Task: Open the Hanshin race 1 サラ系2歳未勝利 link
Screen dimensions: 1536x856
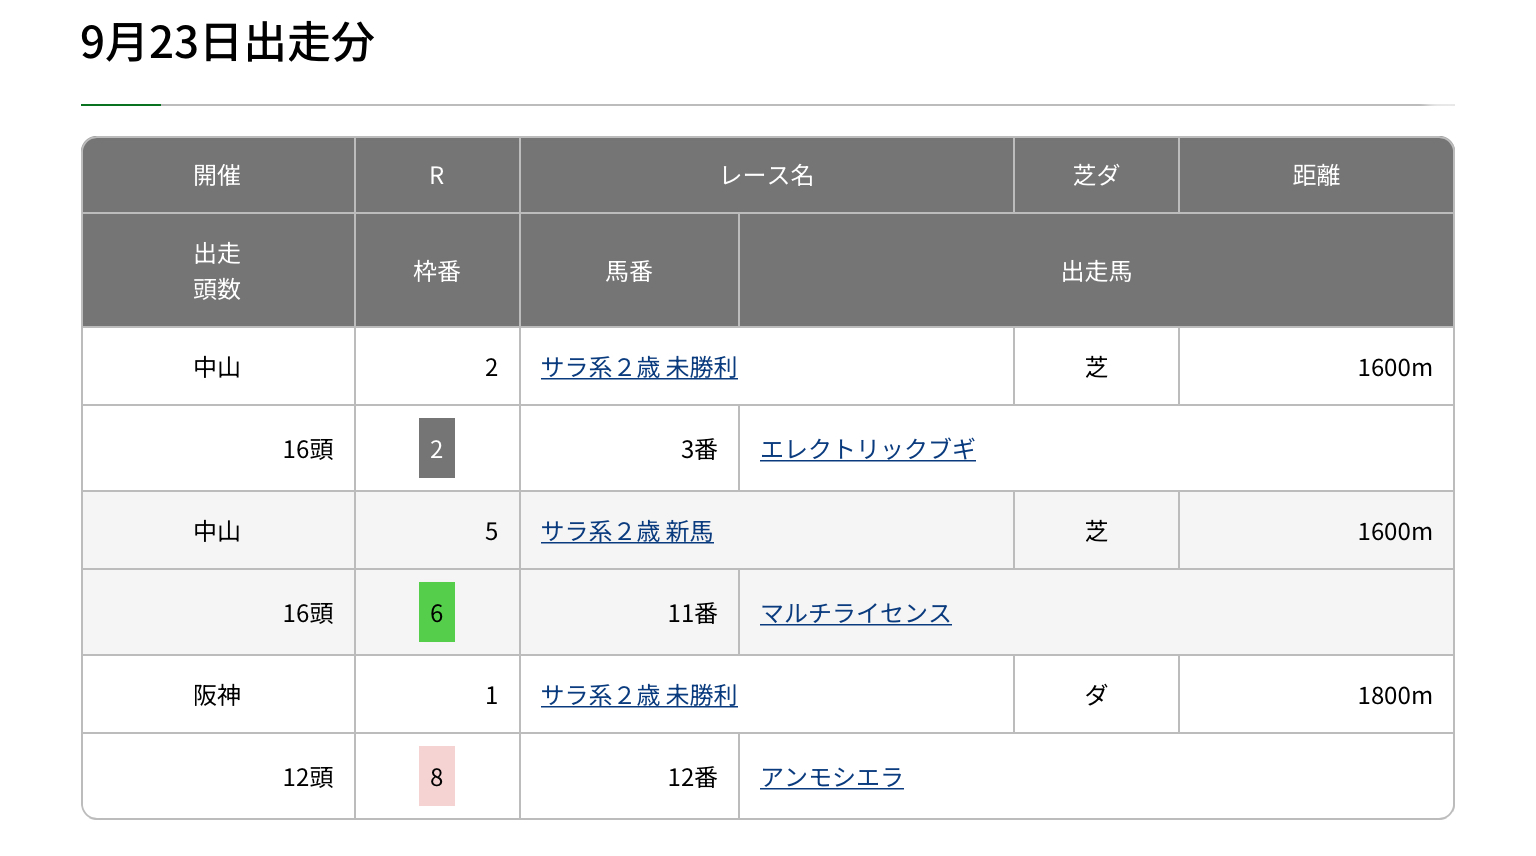Action: coord(639,696)
